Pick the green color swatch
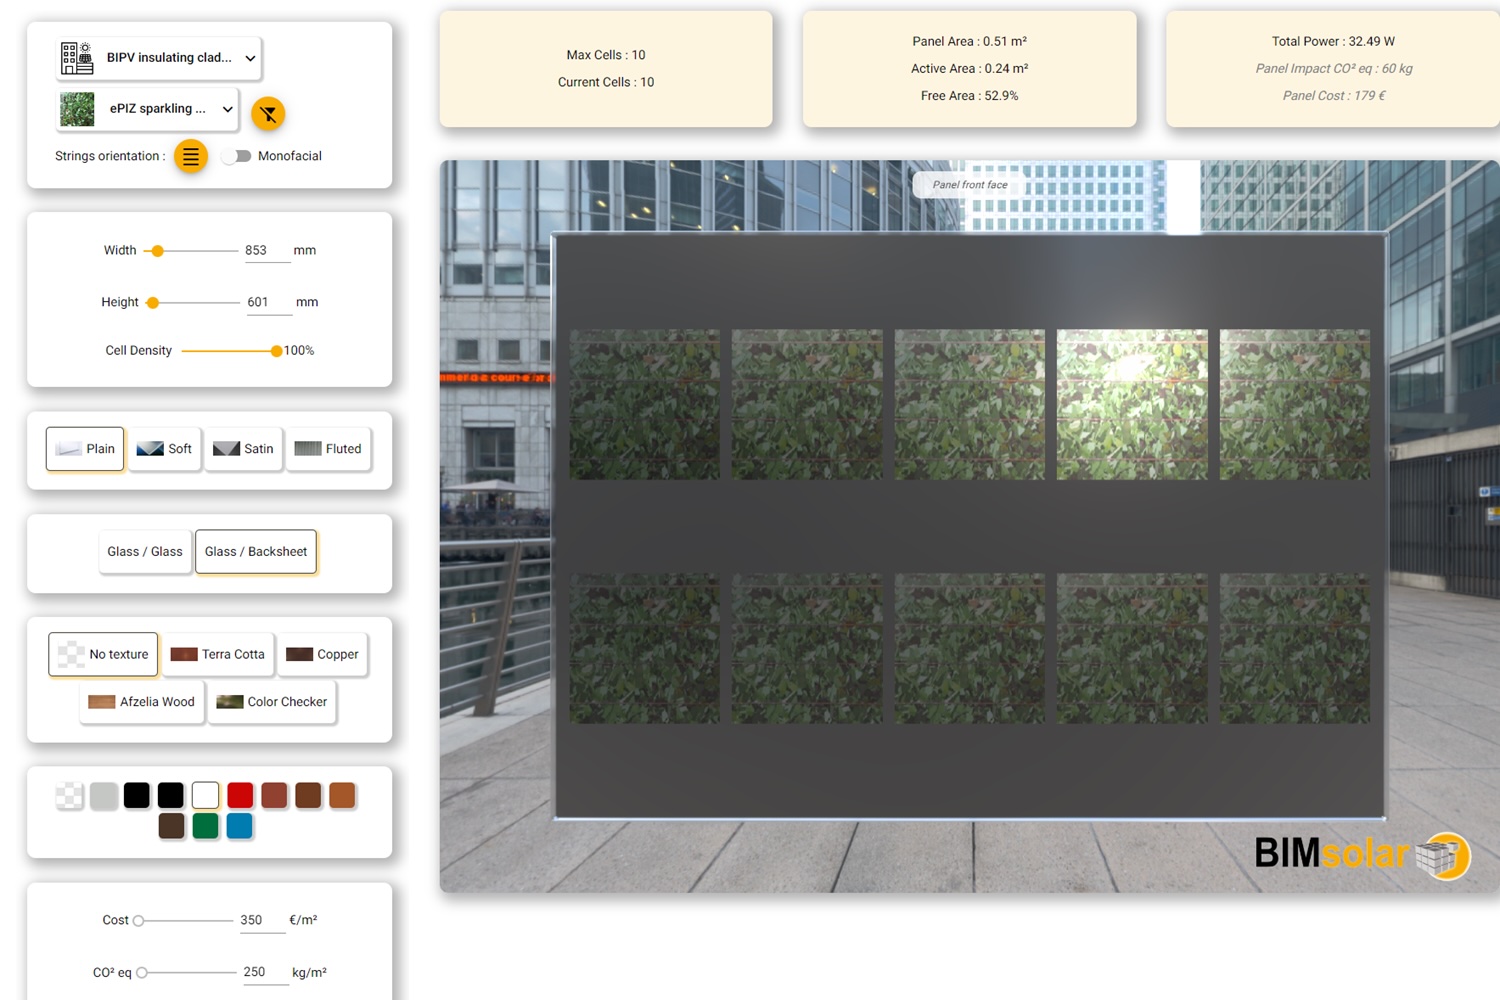The width and height of the screenshot is (1500, 1000). click(206, 826)
